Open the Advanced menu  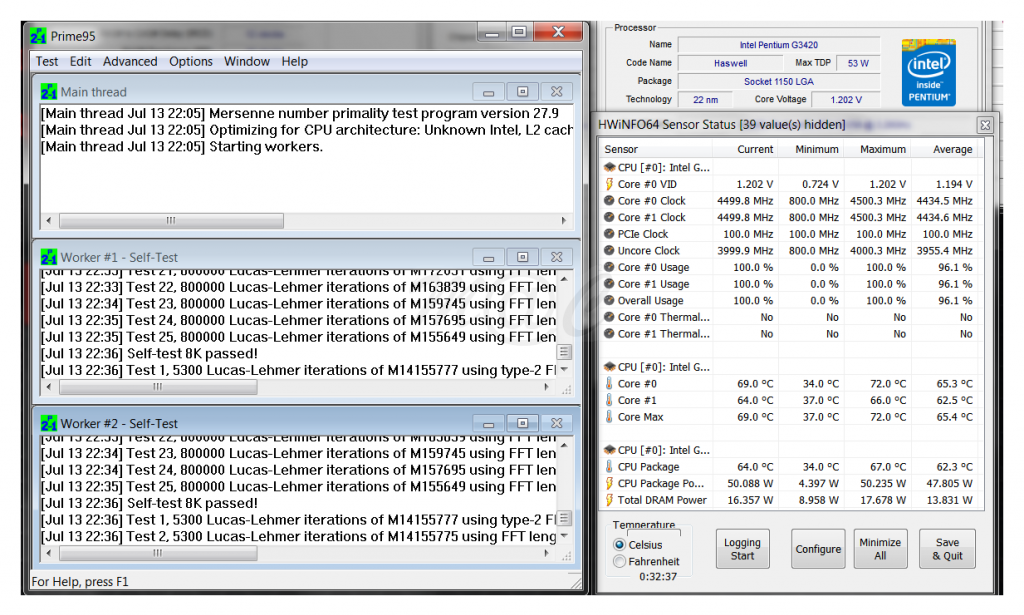130,61
